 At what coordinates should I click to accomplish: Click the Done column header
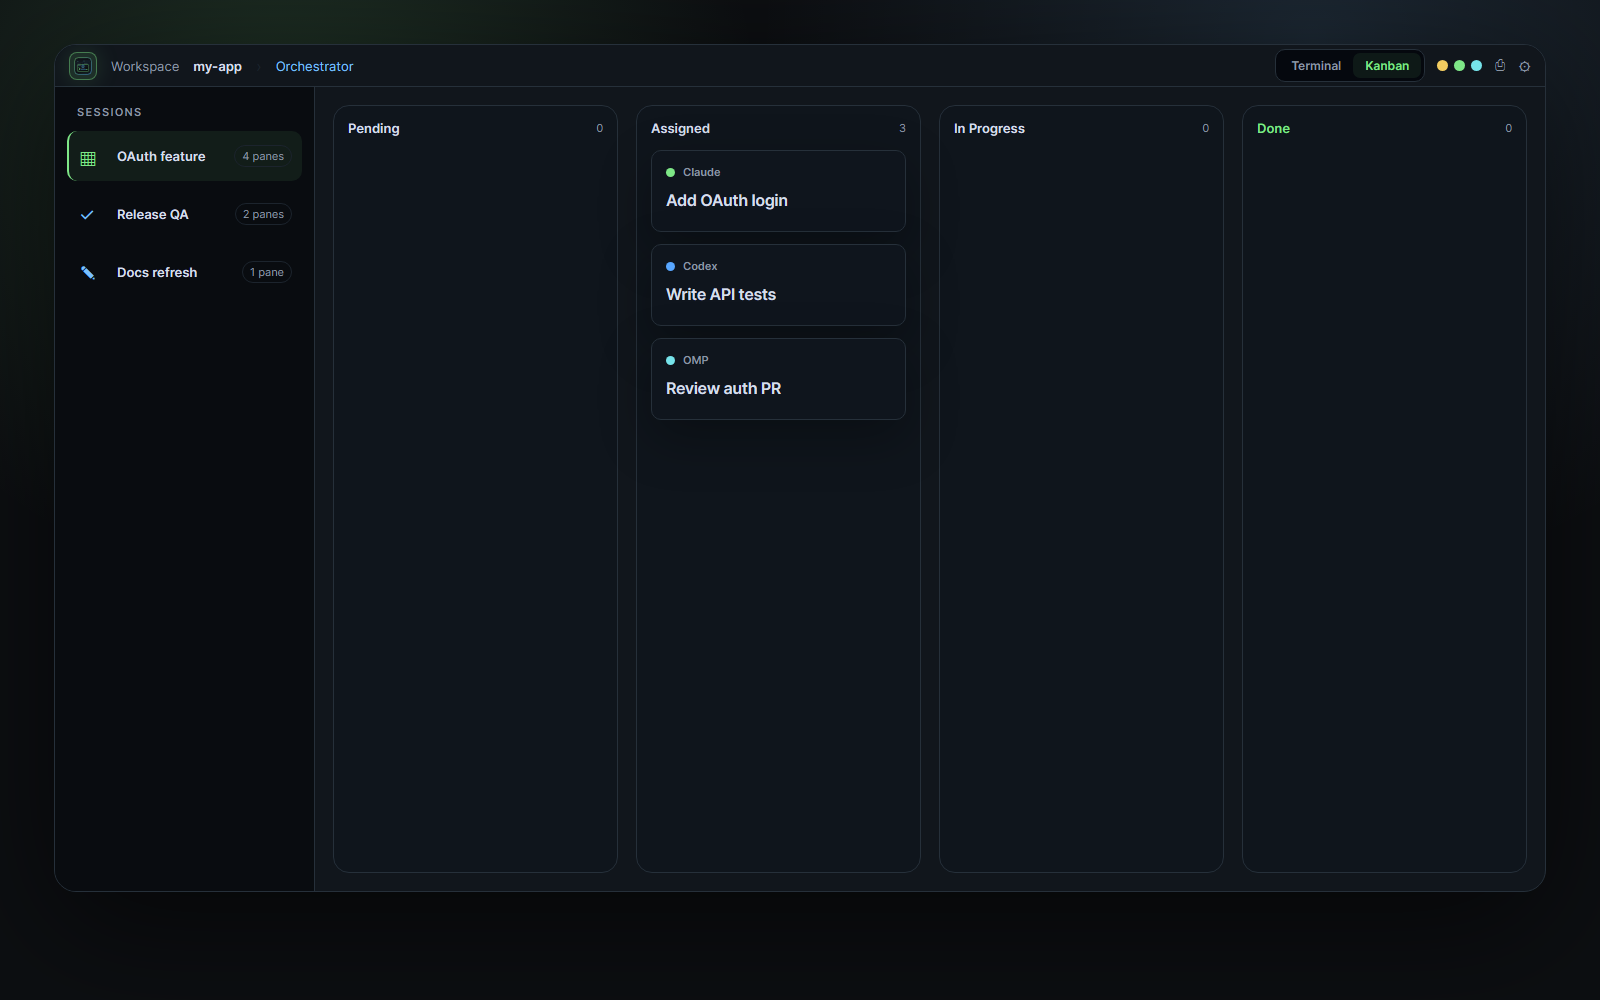[x=1273, y=129]
